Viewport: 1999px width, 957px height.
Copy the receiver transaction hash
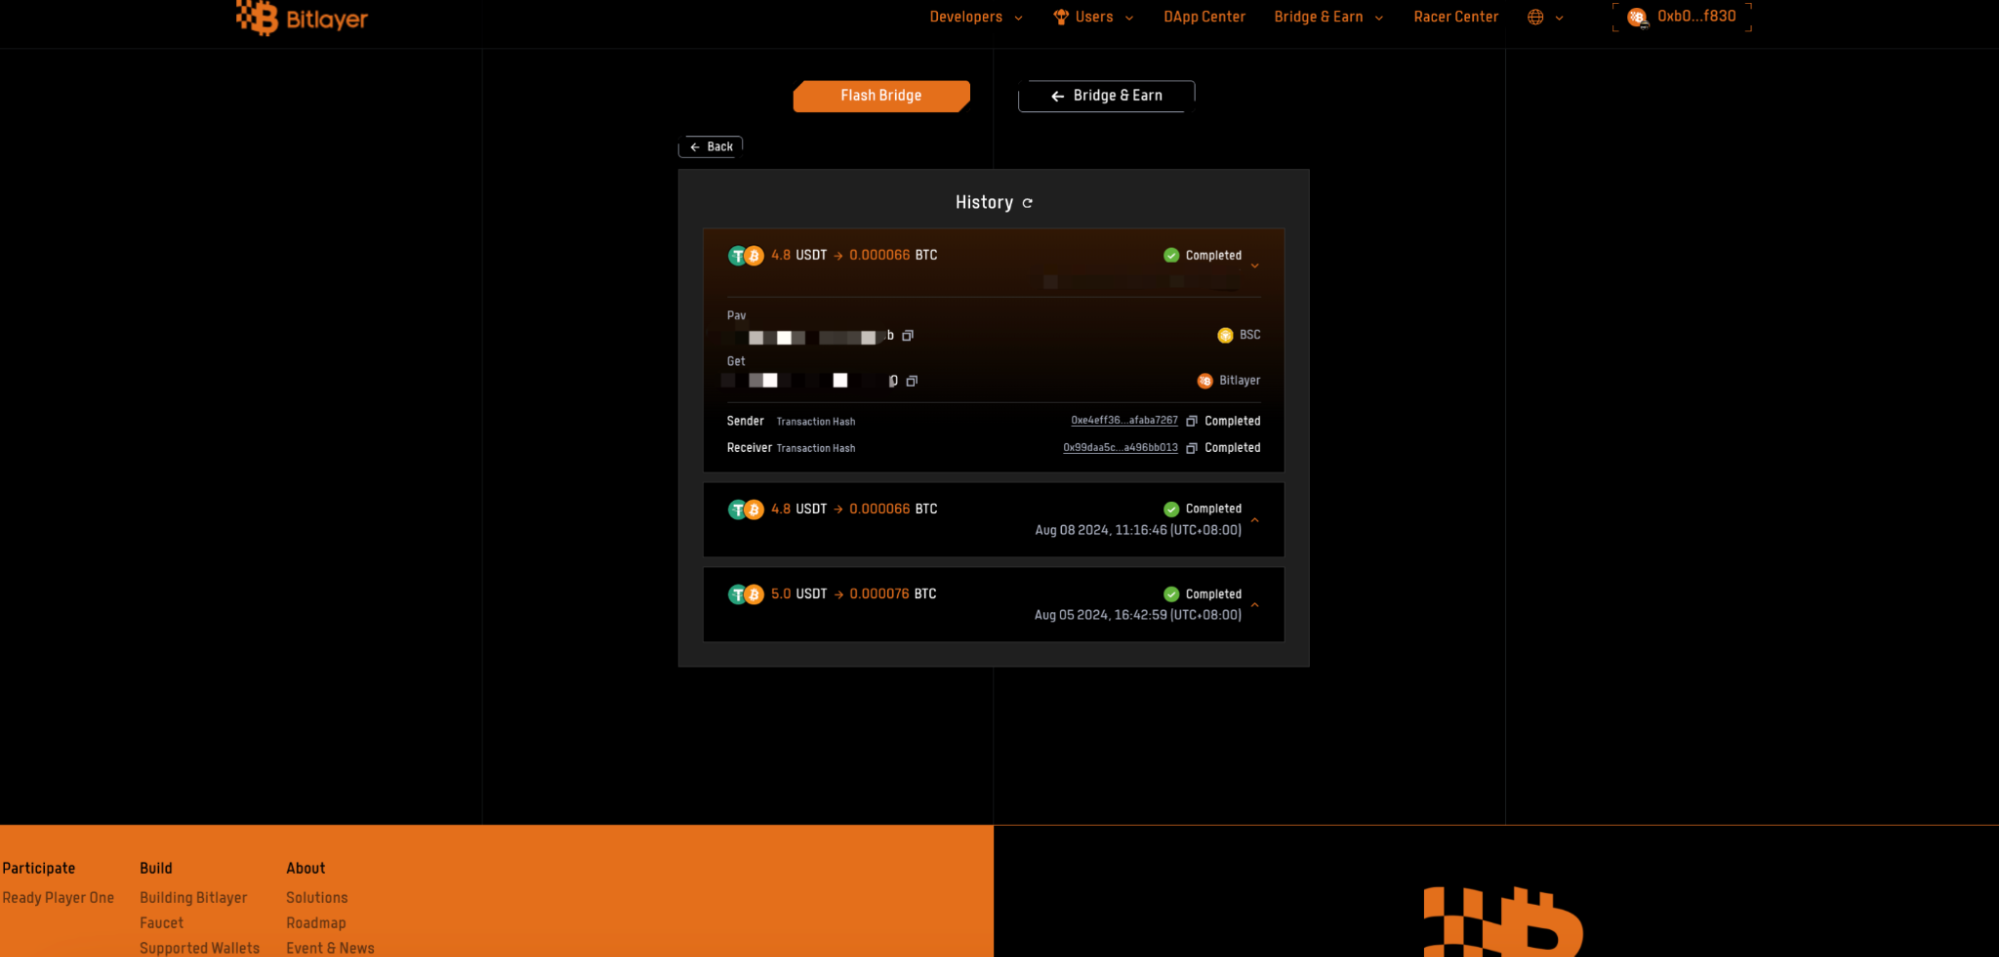click(1192, 448)
